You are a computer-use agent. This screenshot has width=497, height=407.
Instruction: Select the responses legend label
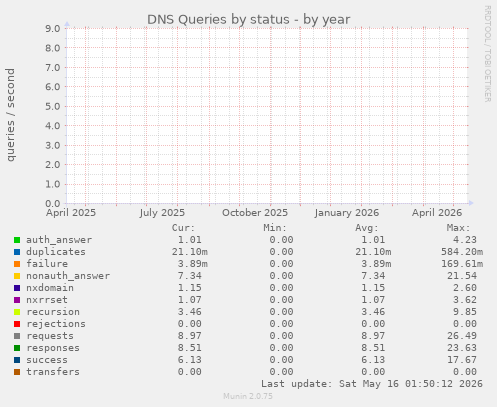click(53, 348)
